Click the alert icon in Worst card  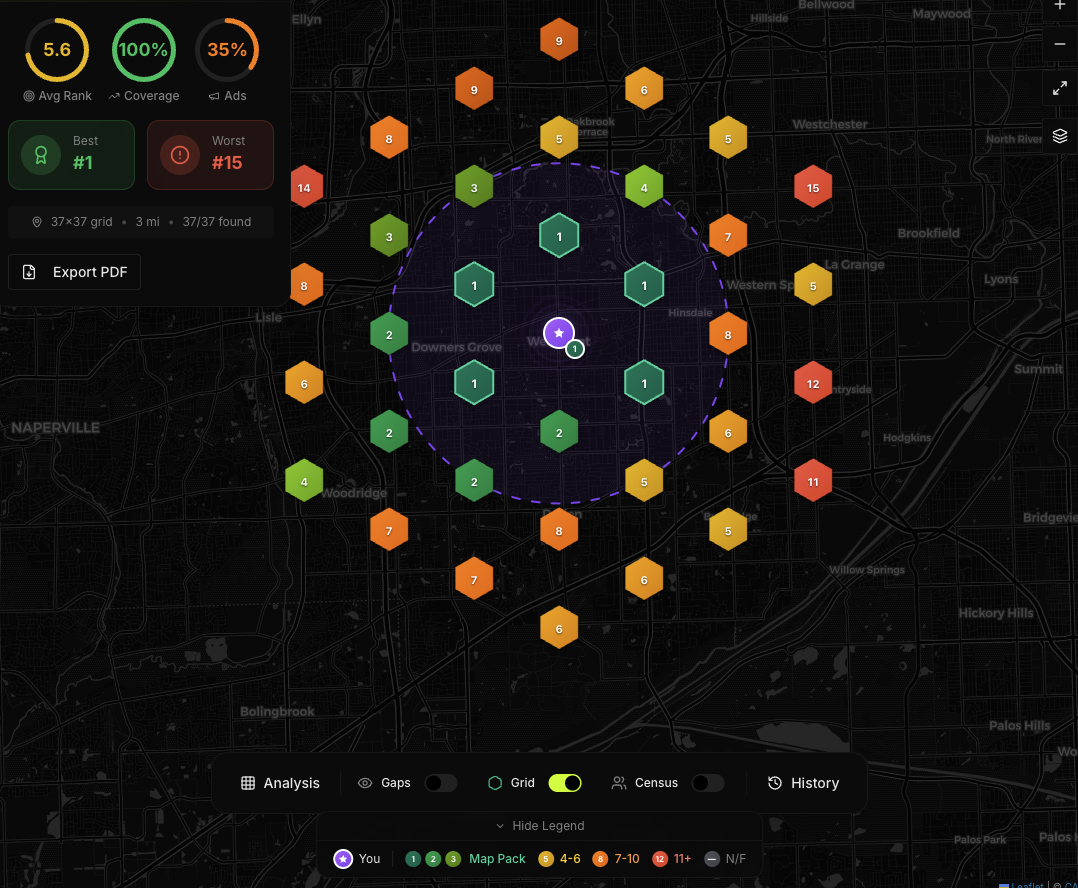click(x=180, y=155)
